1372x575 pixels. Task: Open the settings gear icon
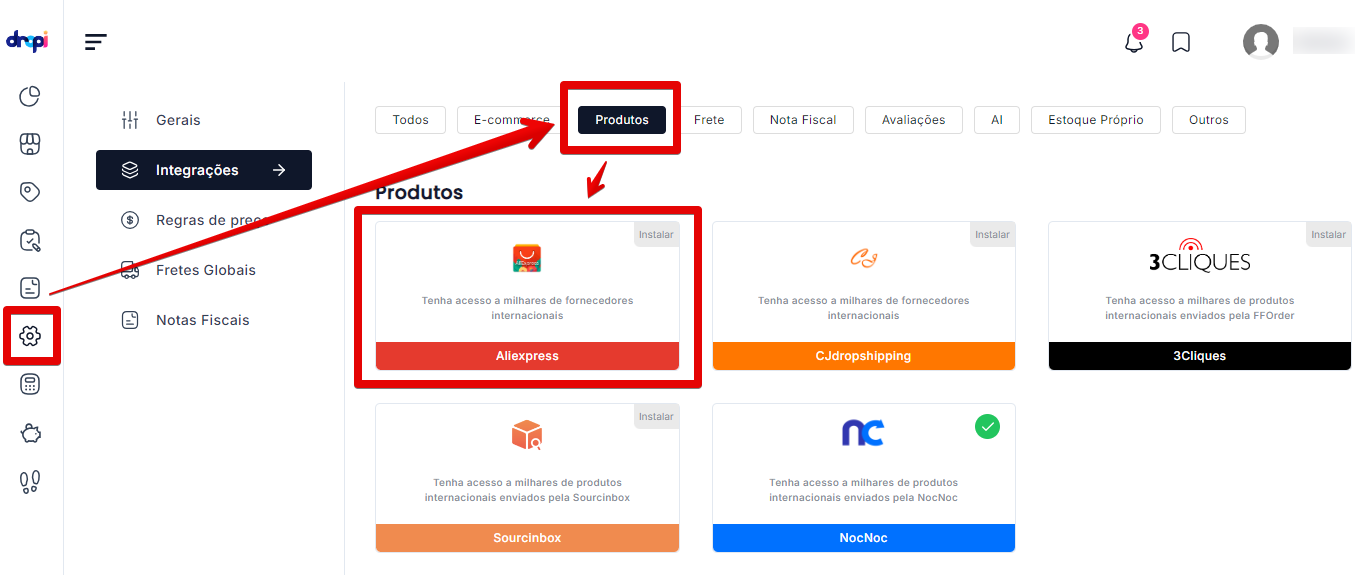click(x=30, y=336)
